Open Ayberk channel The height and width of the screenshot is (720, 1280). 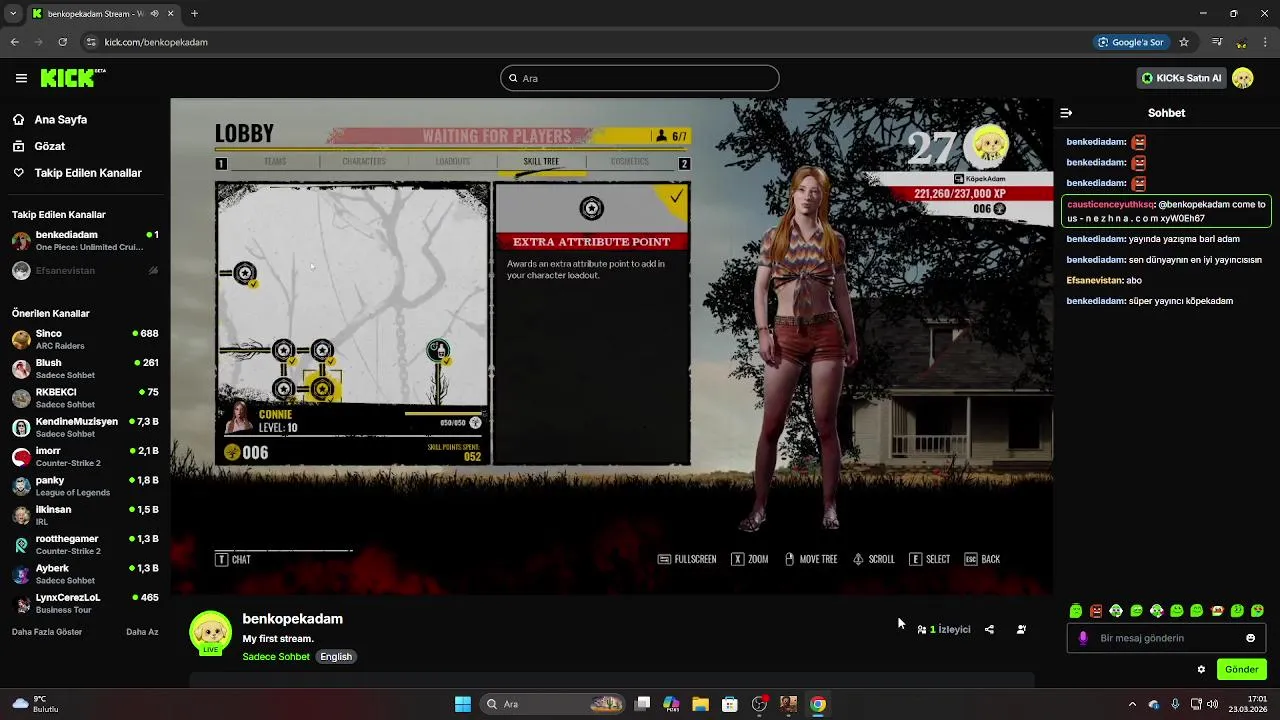coord(85,574)
